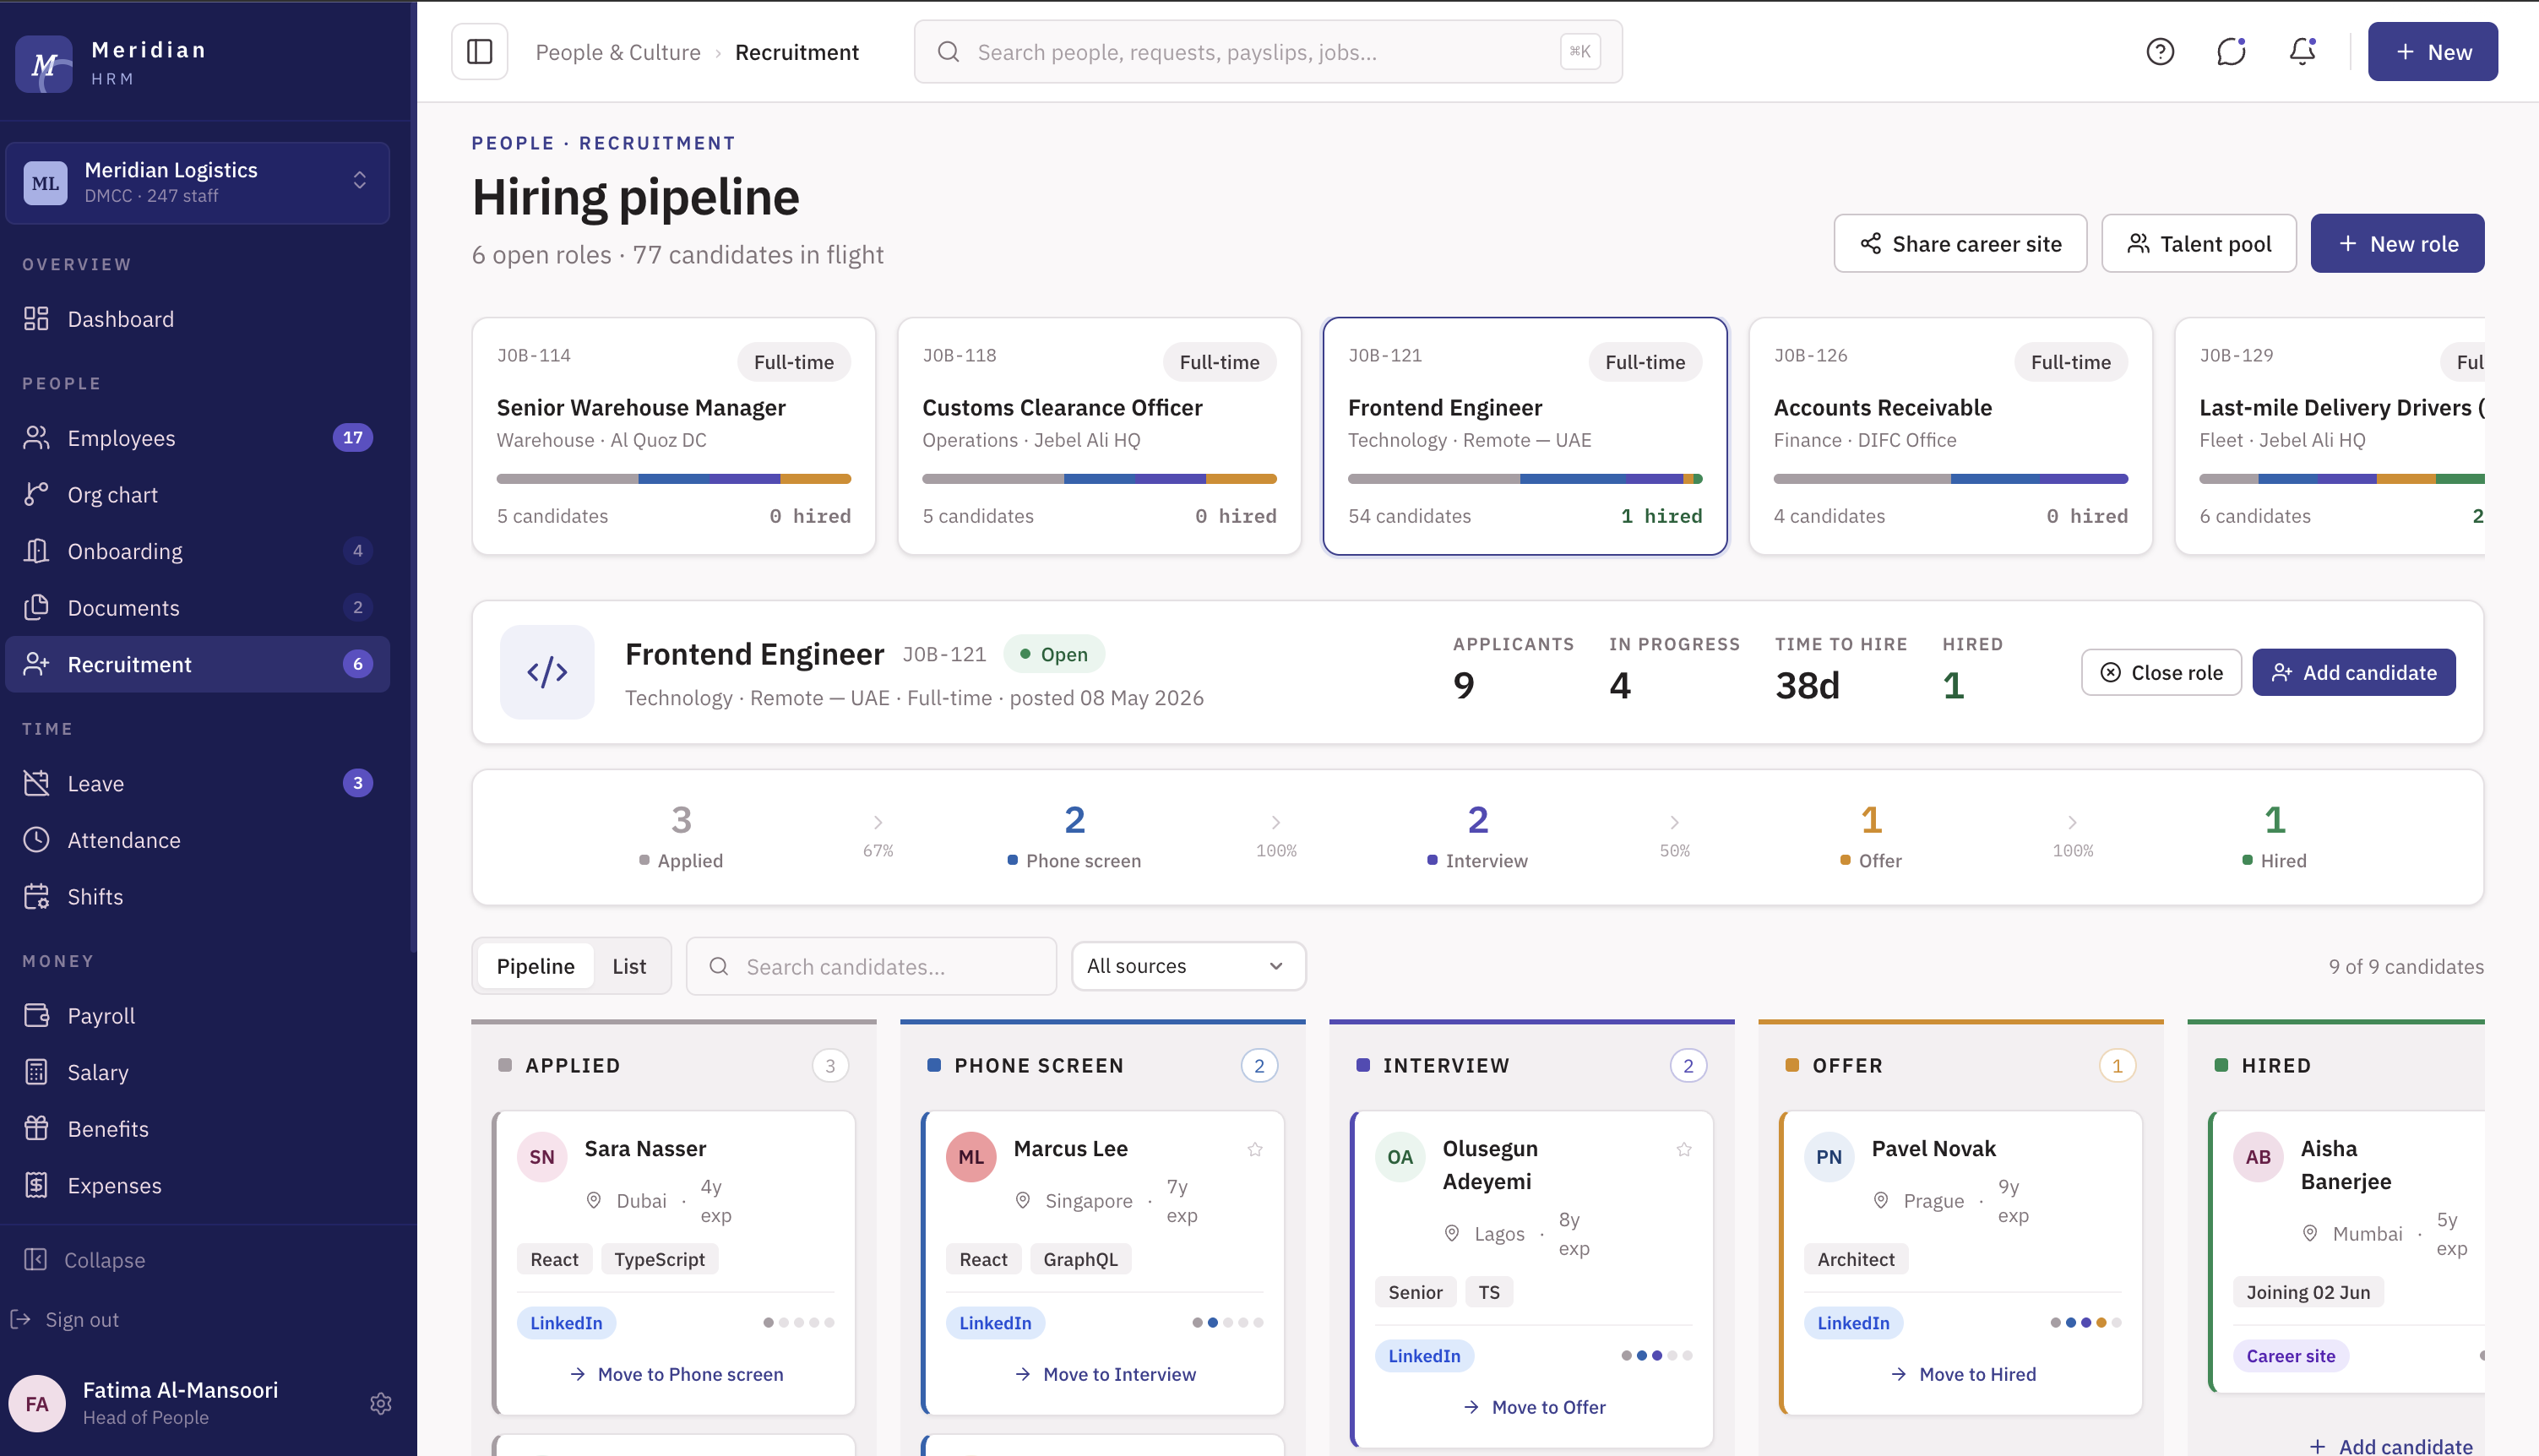Click the Offer stage in funnel

tap(1871, 837)
